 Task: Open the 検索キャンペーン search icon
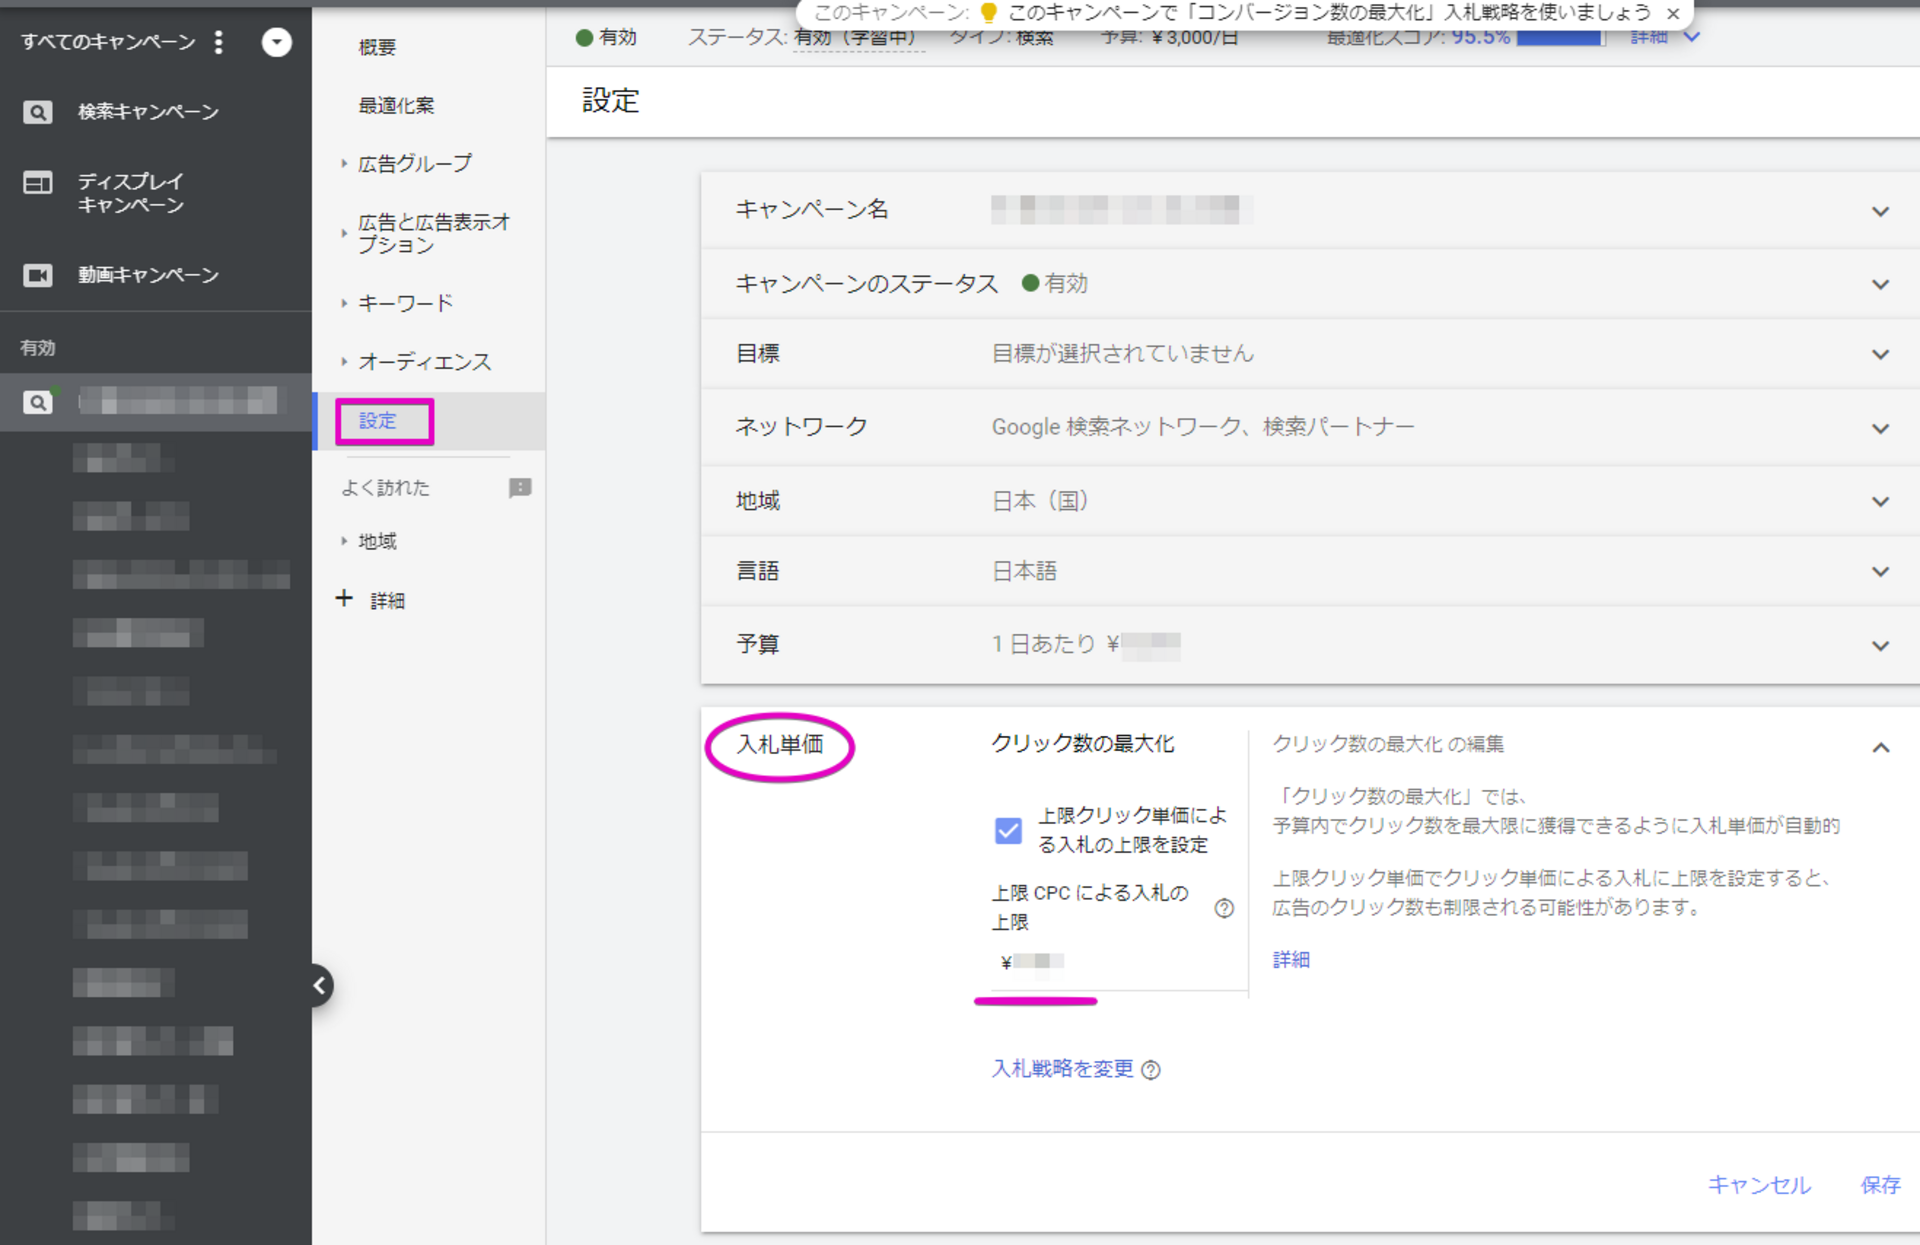(x=38, y=112)
